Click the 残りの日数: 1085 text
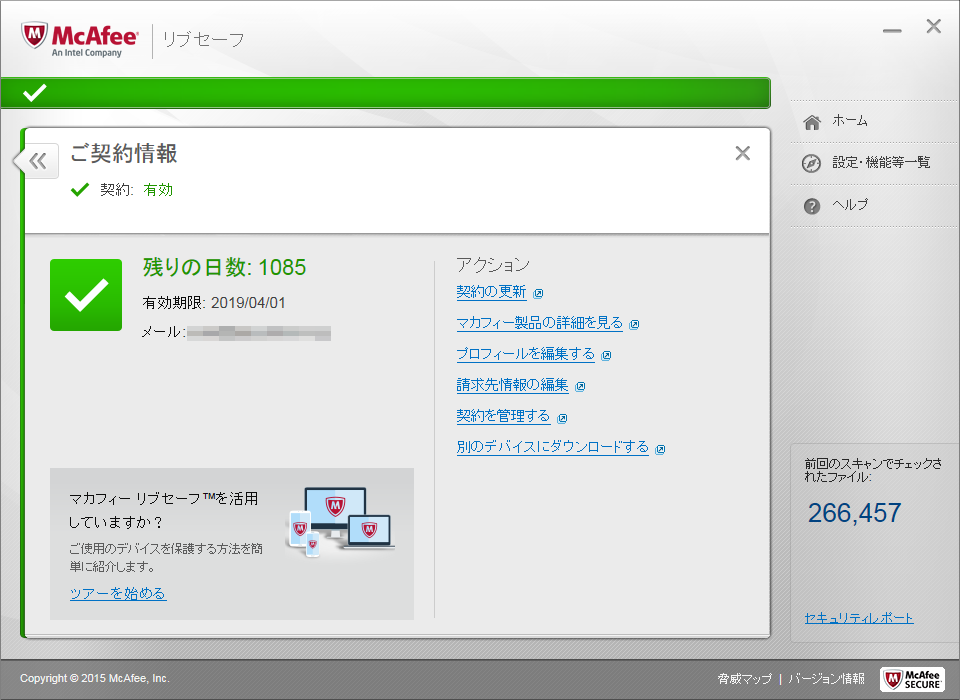The image size is (960, 700). click(x=224, y=268)
